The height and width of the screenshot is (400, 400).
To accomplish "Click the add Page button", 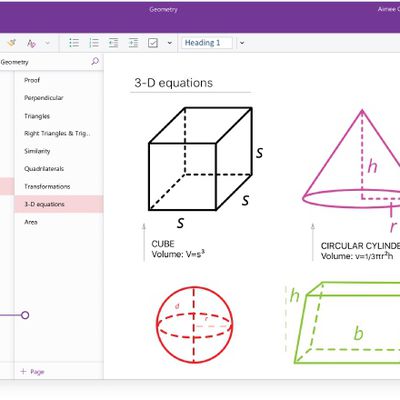I will [32, 371].
